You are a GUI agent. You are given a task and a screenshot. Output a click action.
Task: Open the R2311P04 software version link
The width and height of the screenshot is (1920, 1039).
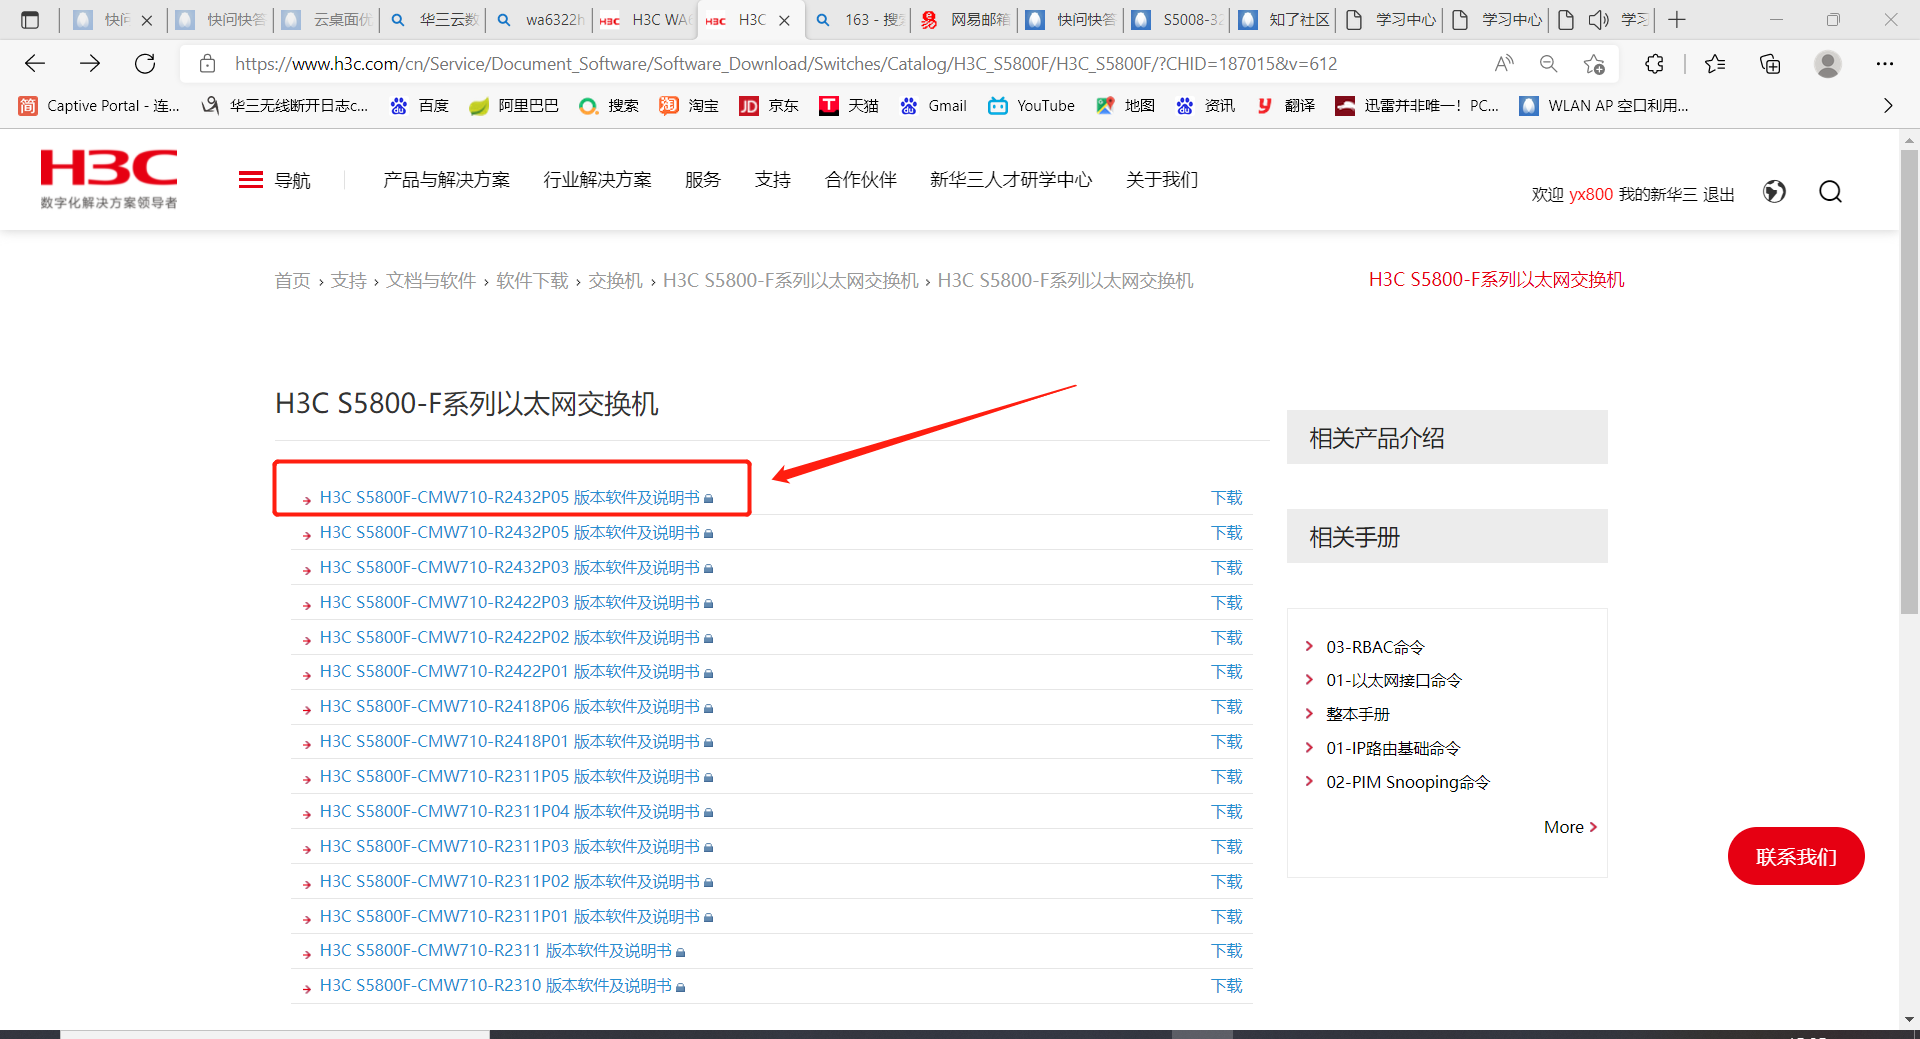[x=510, y=812]
